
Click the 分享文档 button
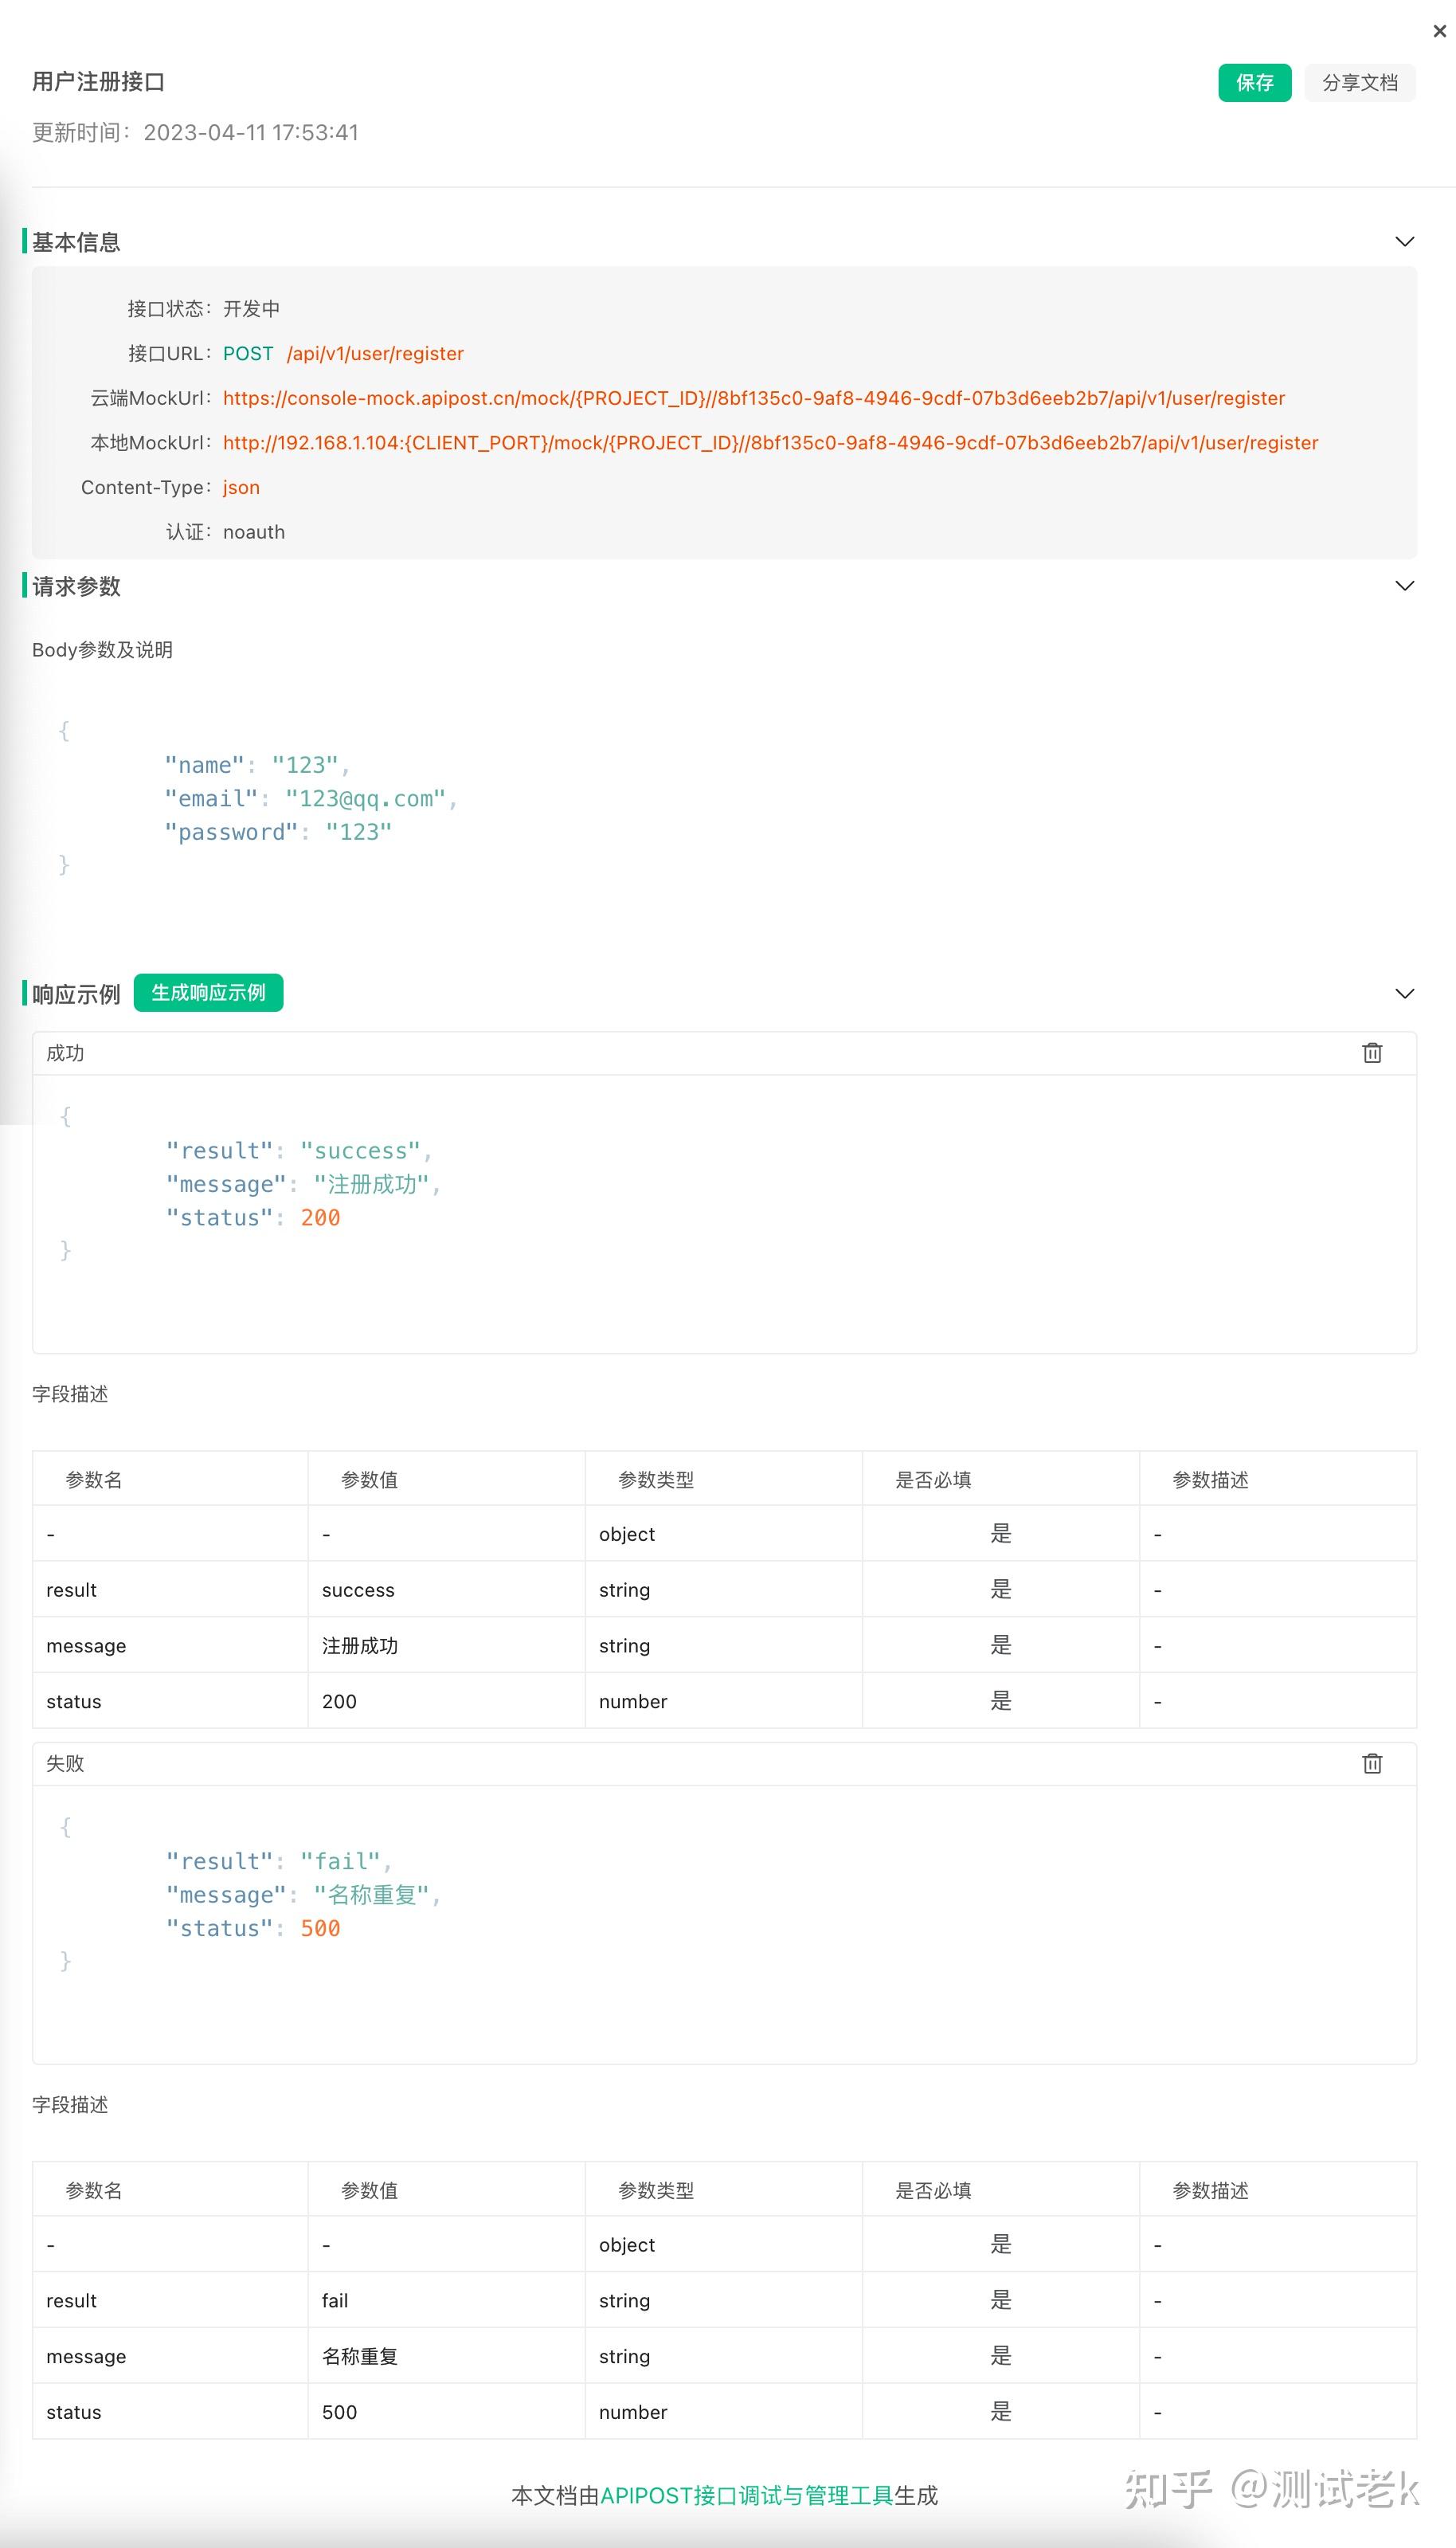tap(1359, 82)
